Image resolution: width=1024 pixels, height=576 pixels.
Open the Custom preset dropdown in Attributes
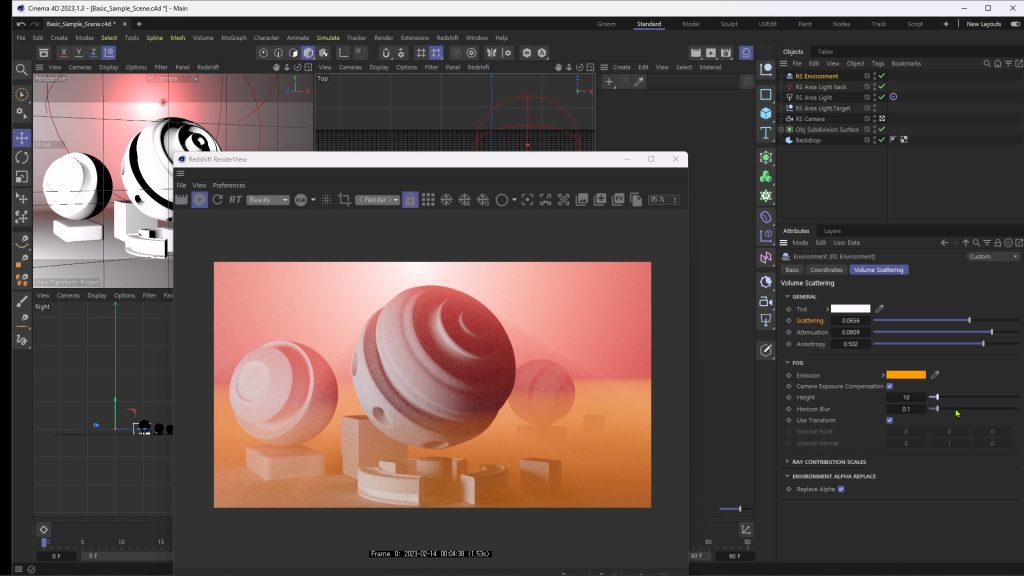pyautogui.click(x=993, y=257)
